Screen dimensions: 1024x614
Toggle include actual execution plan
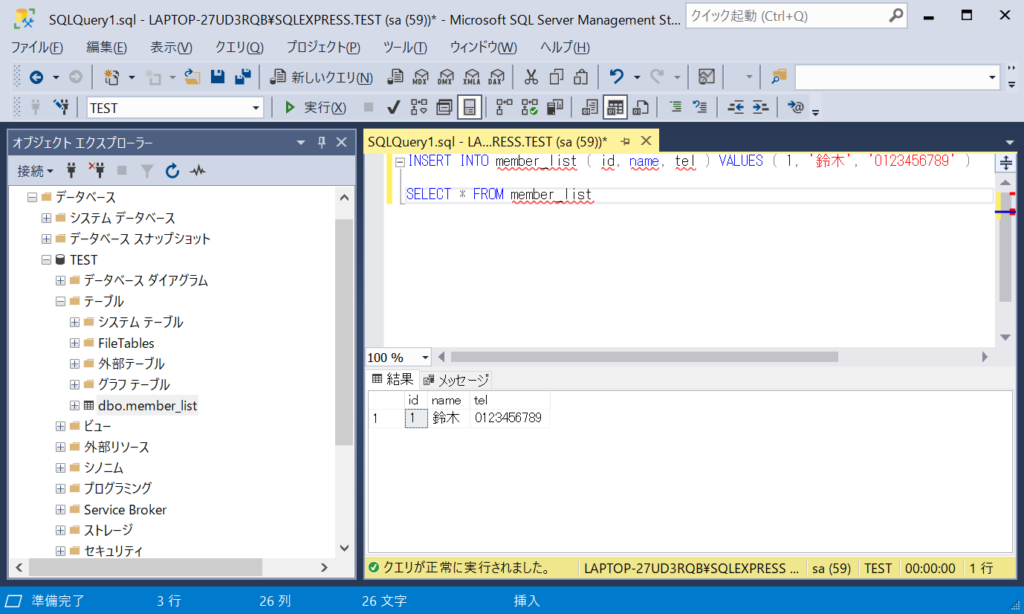(504, 107)
